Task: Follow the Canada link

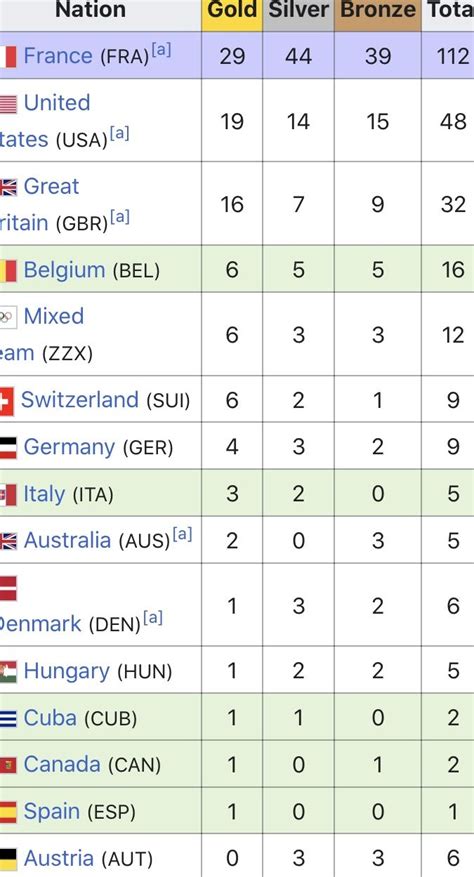Action: pos(62,765)
